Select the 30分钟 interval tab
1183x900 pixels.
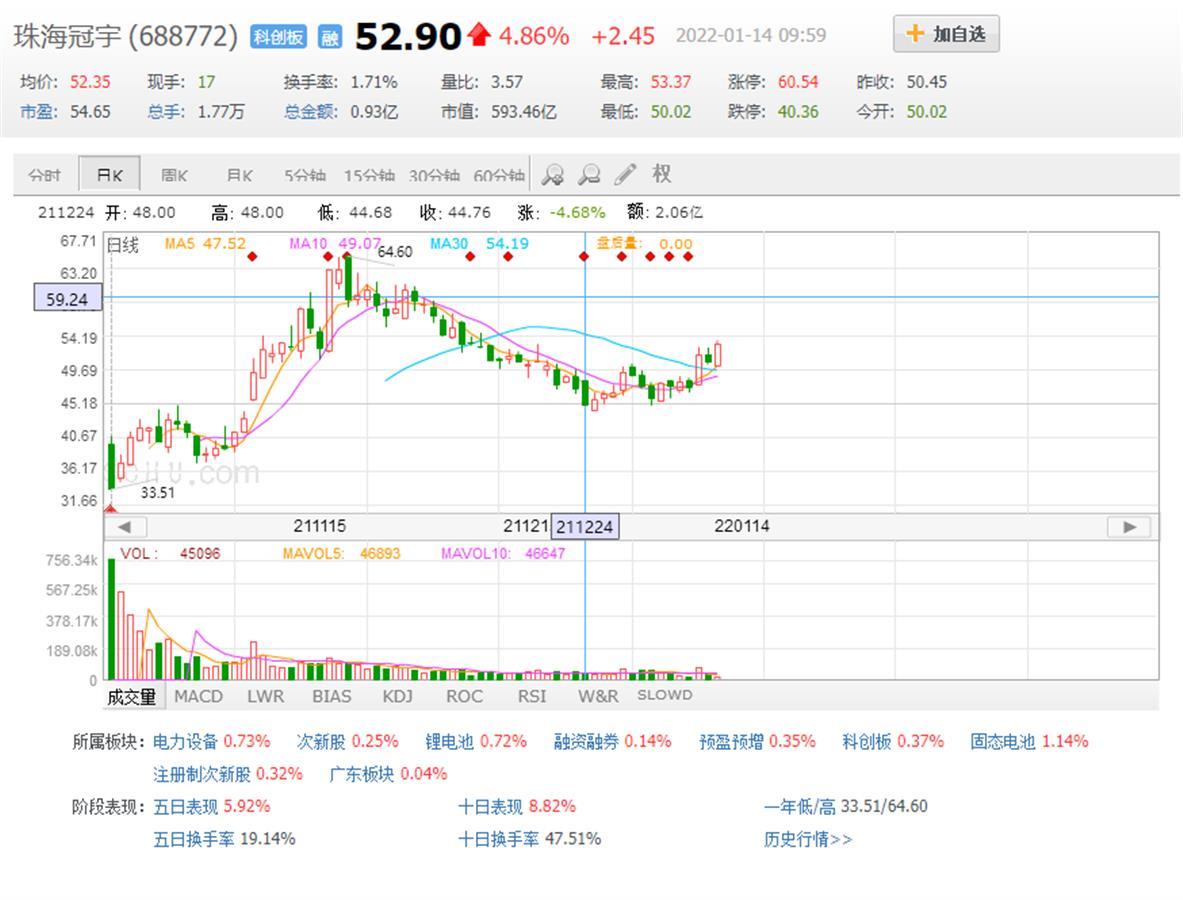click(x=434, y=175)
